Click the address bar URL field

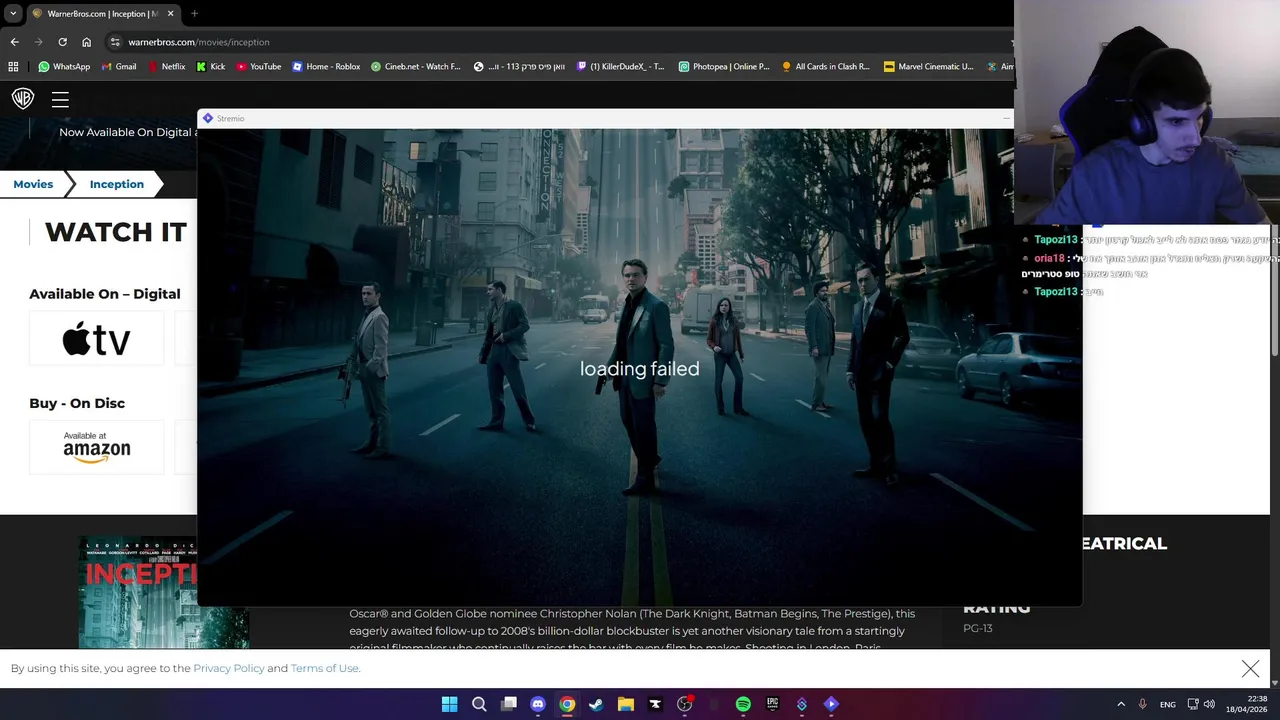(560, 42)
